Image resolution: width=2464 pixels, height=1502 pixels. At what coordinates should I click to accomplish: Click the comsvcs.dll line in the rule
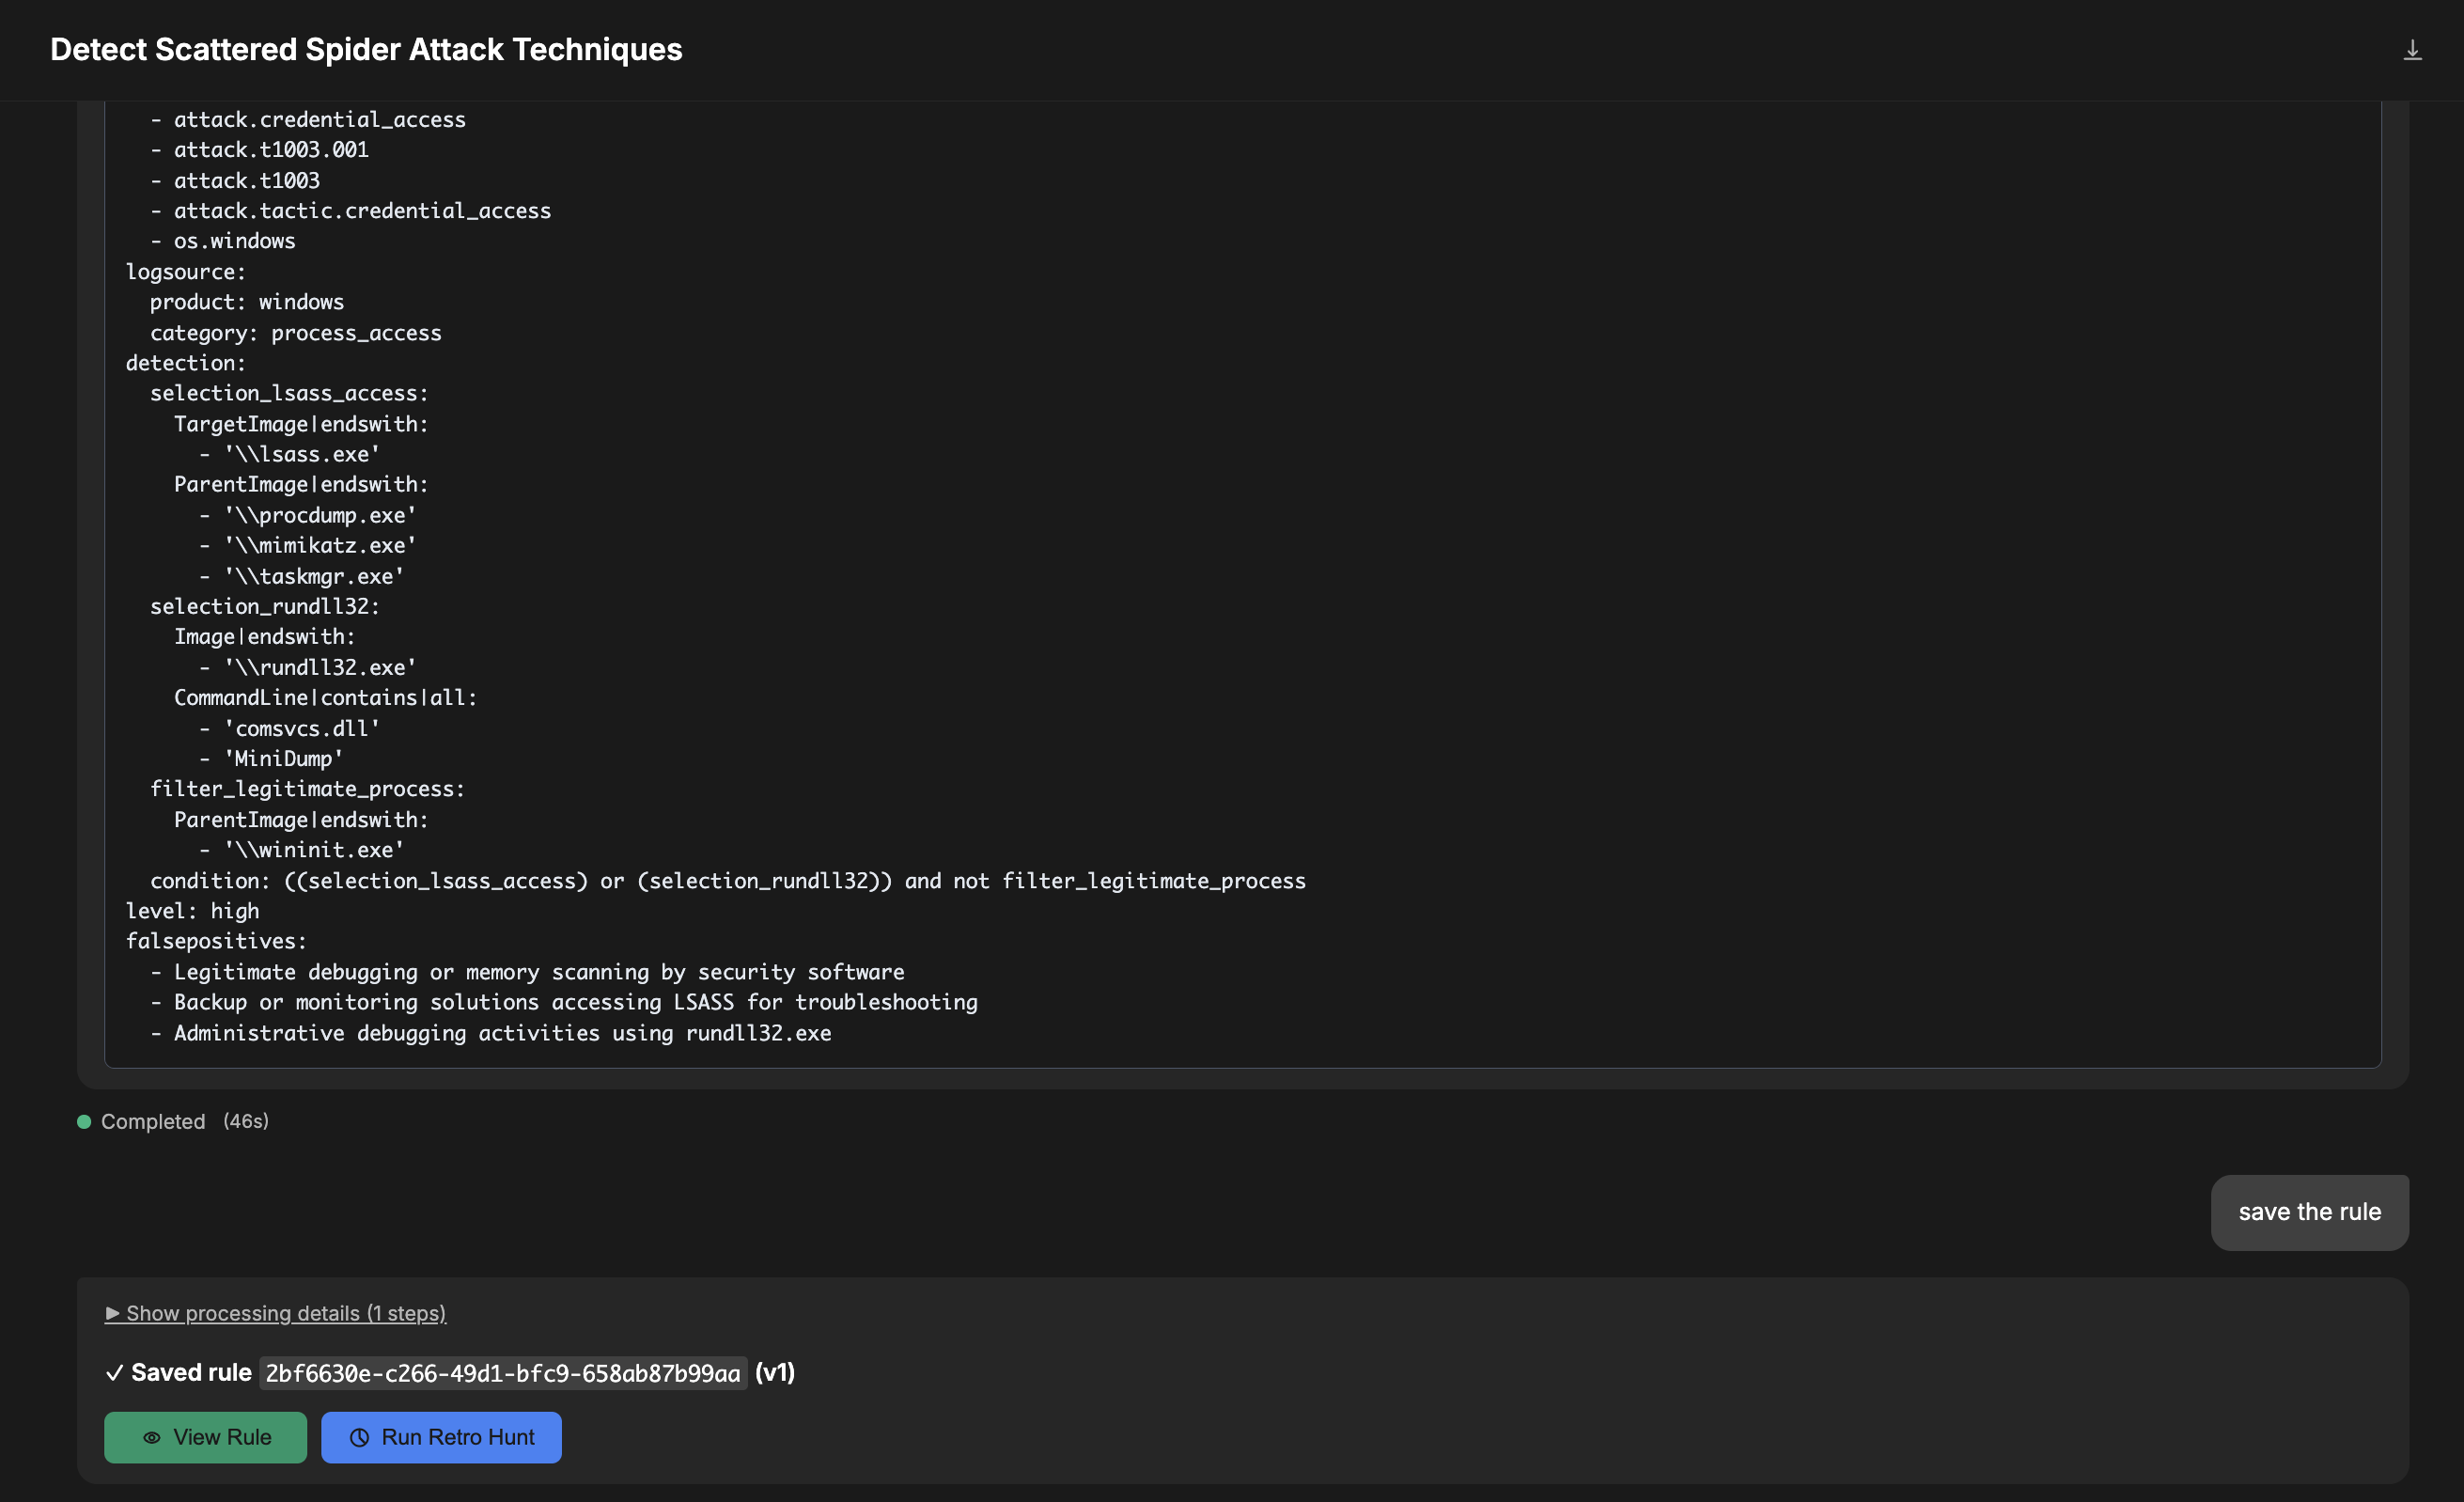coord(302,729)
